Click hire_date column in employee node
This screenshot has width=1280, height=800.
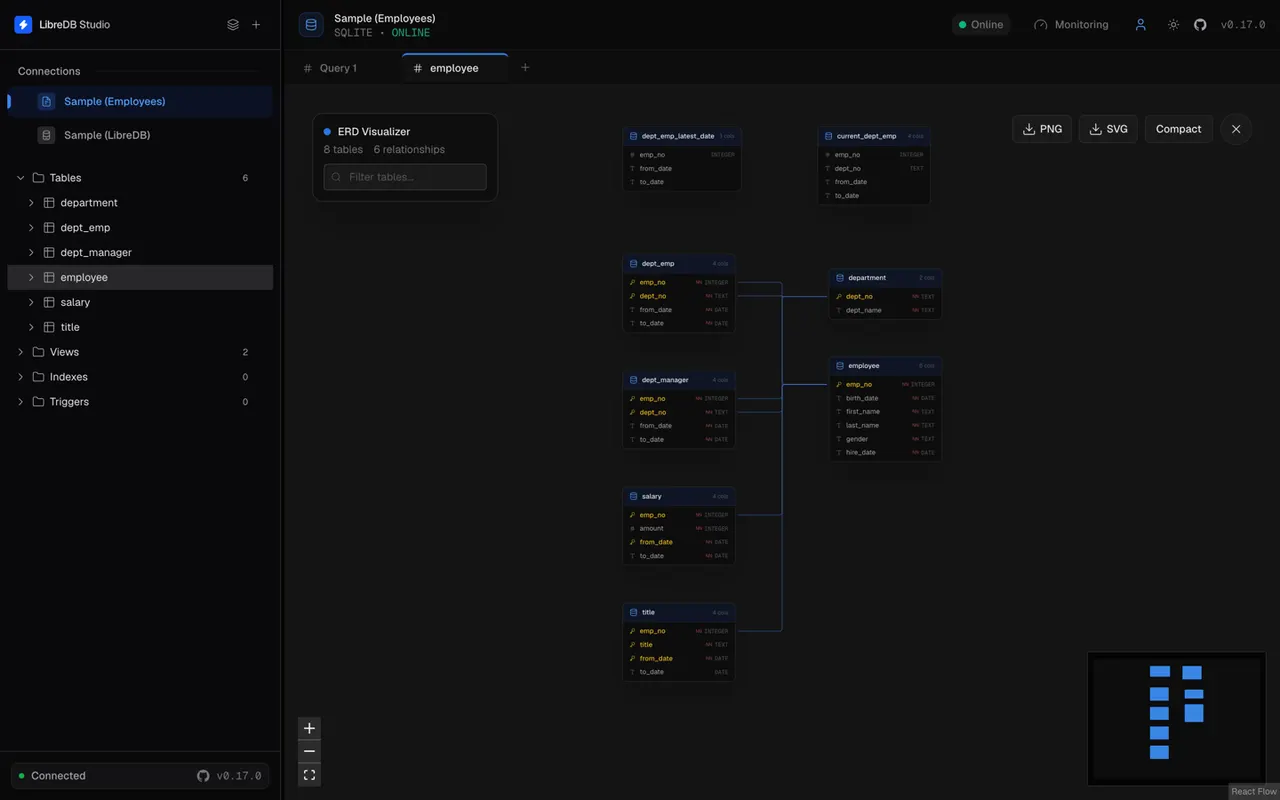point(885,452)
